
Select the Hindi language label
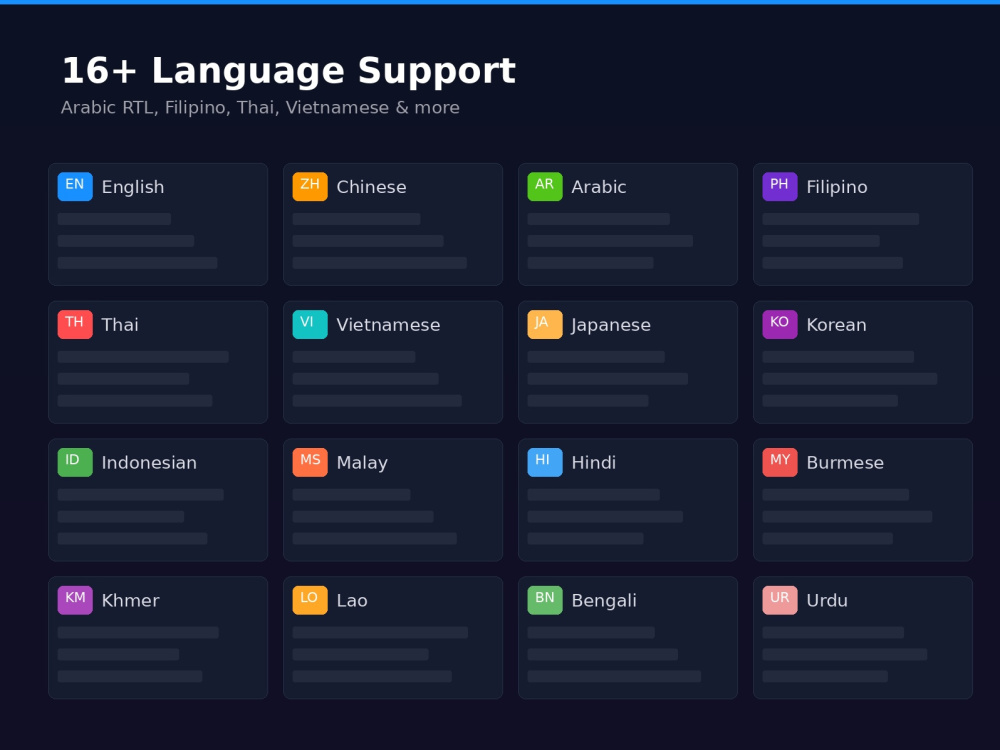coord(594,463)
